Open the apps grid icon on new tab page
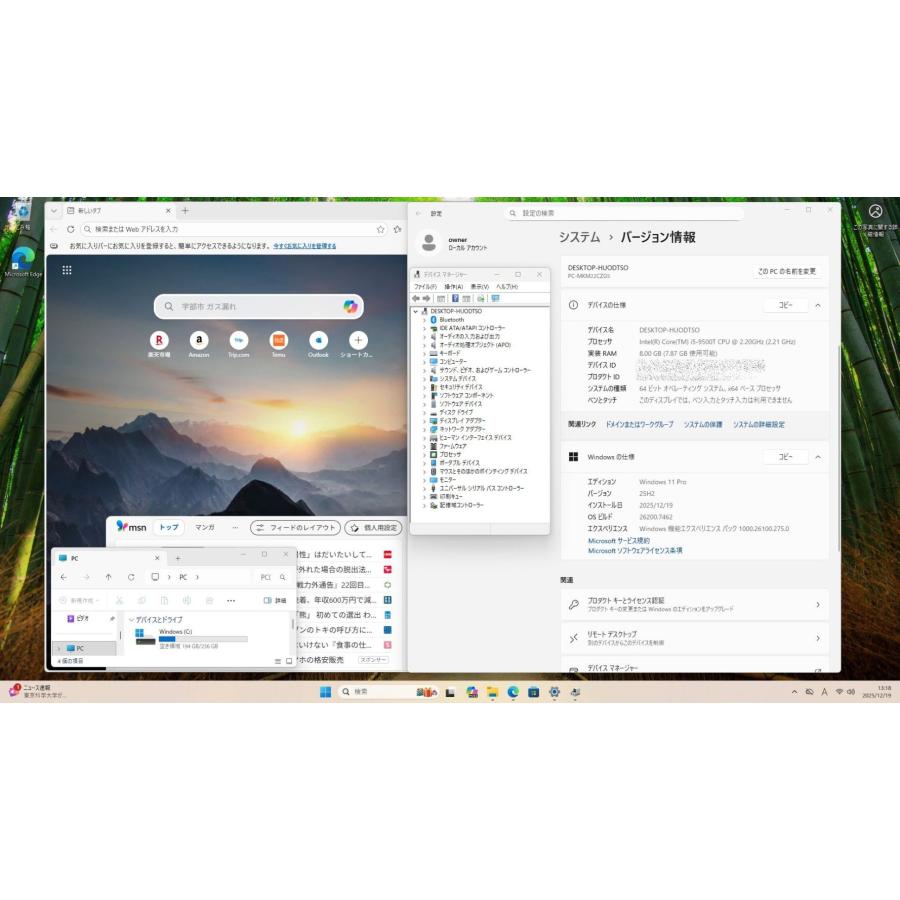 pos(67,270)
